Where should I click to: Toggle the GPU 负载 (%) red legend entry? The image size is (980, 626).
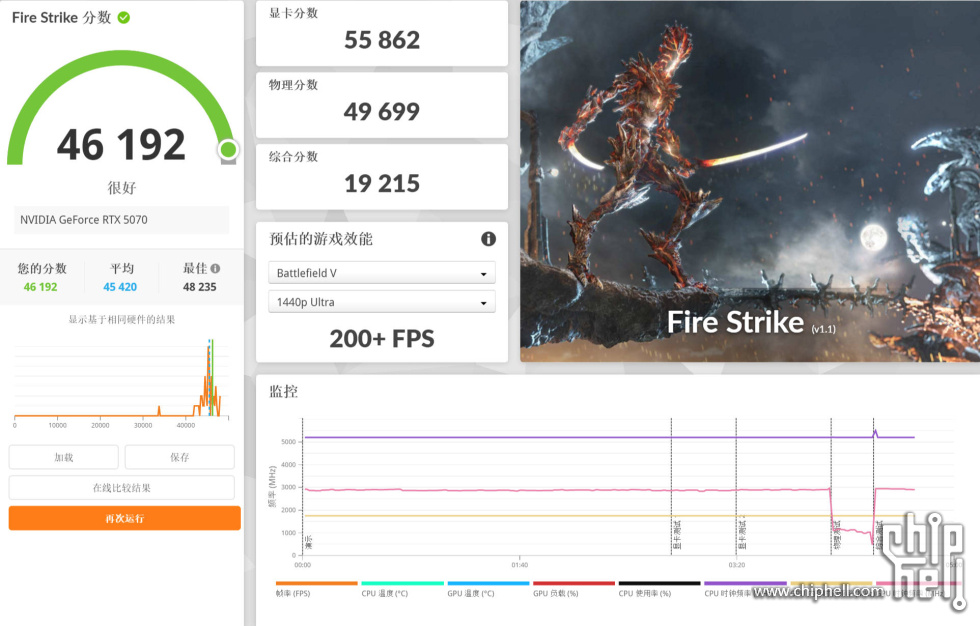point(573,590)
